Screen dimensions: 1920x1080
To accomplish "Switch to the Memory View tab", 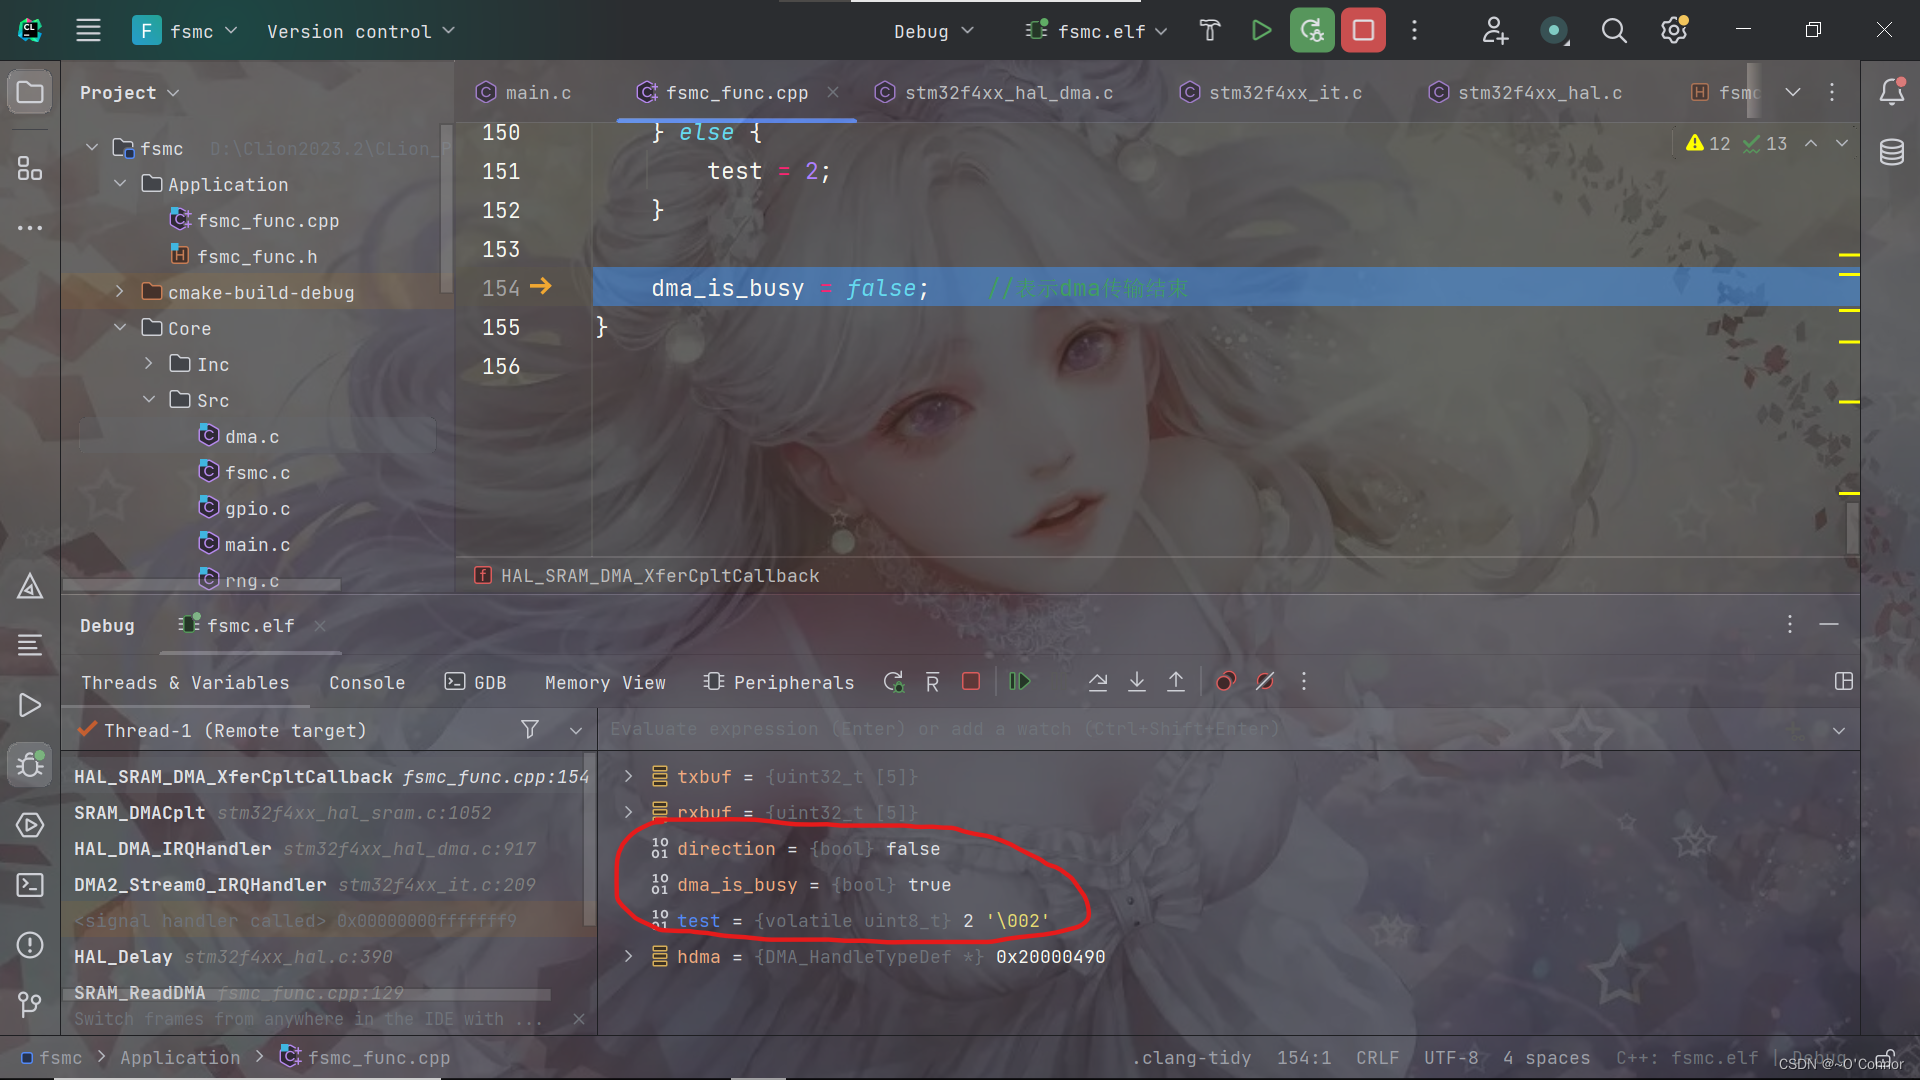I will click(605, 682).
